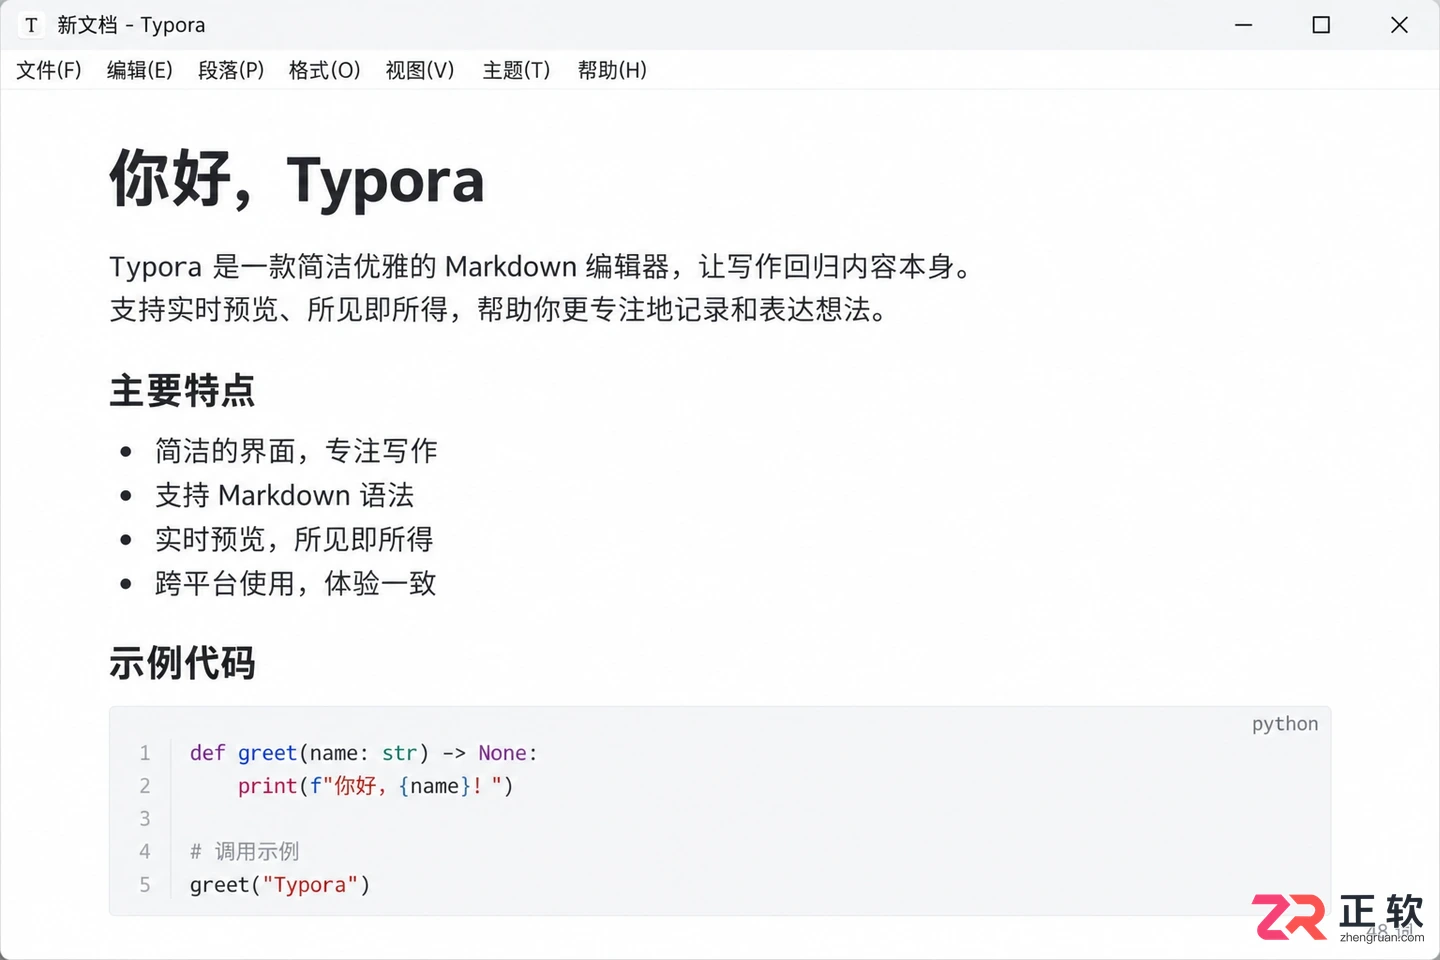
Task: Click list item 支持 Markdown 语法
Action: tap(285, 495)
